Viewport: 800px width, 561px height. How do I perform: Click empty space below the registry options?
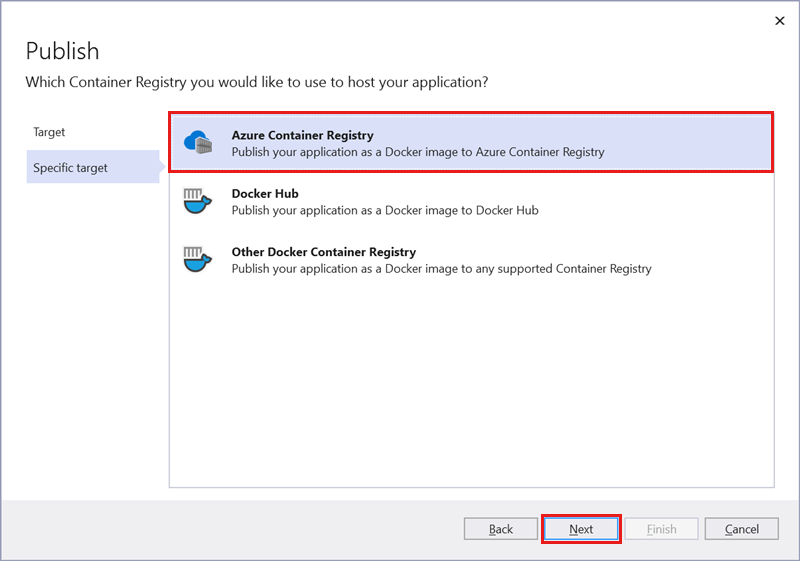pyautogui.click(x=470, y=390)
